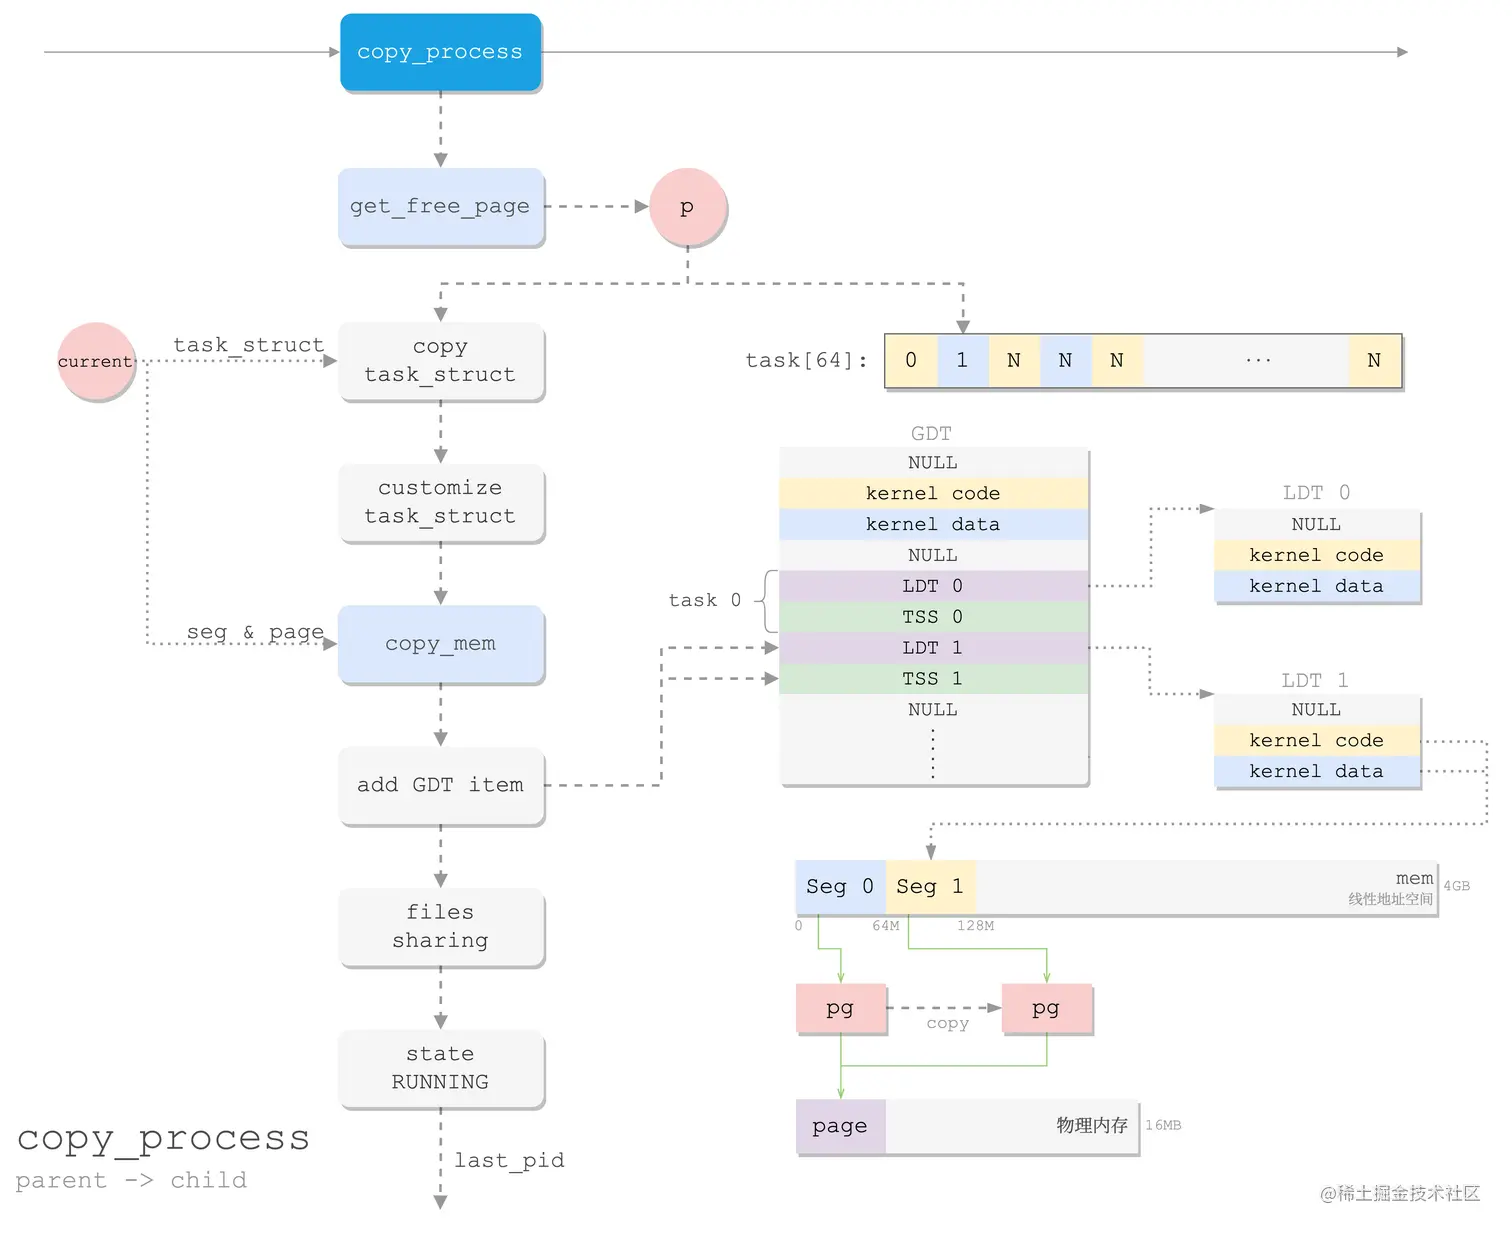1512x1235 pixels.
Task: Click the task 0 brace label
Action: (705, 600)
